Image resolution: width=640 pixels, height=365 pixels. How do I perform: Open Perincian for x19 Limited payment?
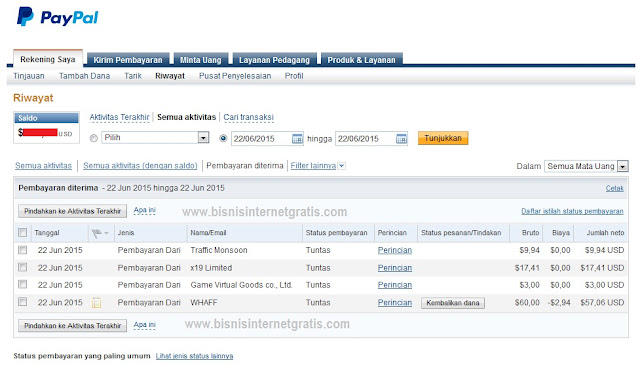click(395, 268)
